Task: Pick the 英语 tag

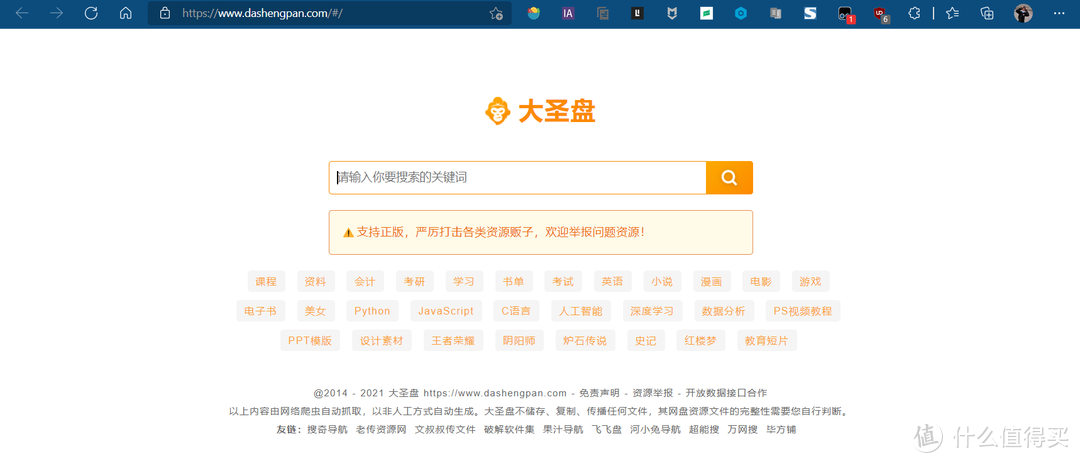Action: click(612, 281)
